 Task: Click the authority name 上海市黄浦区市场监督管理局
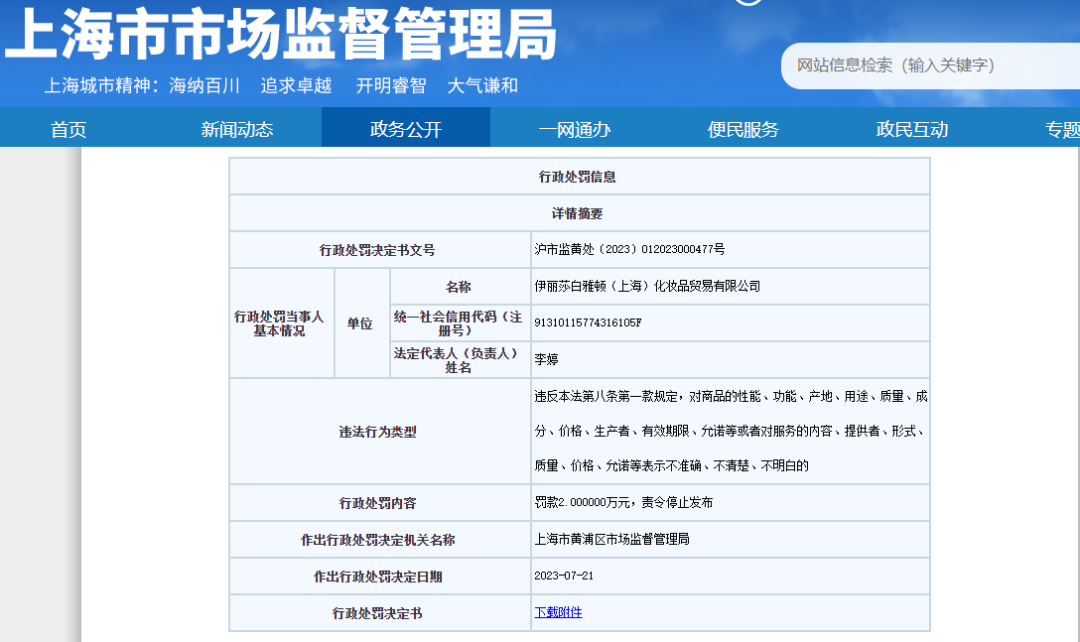(612, 539)
